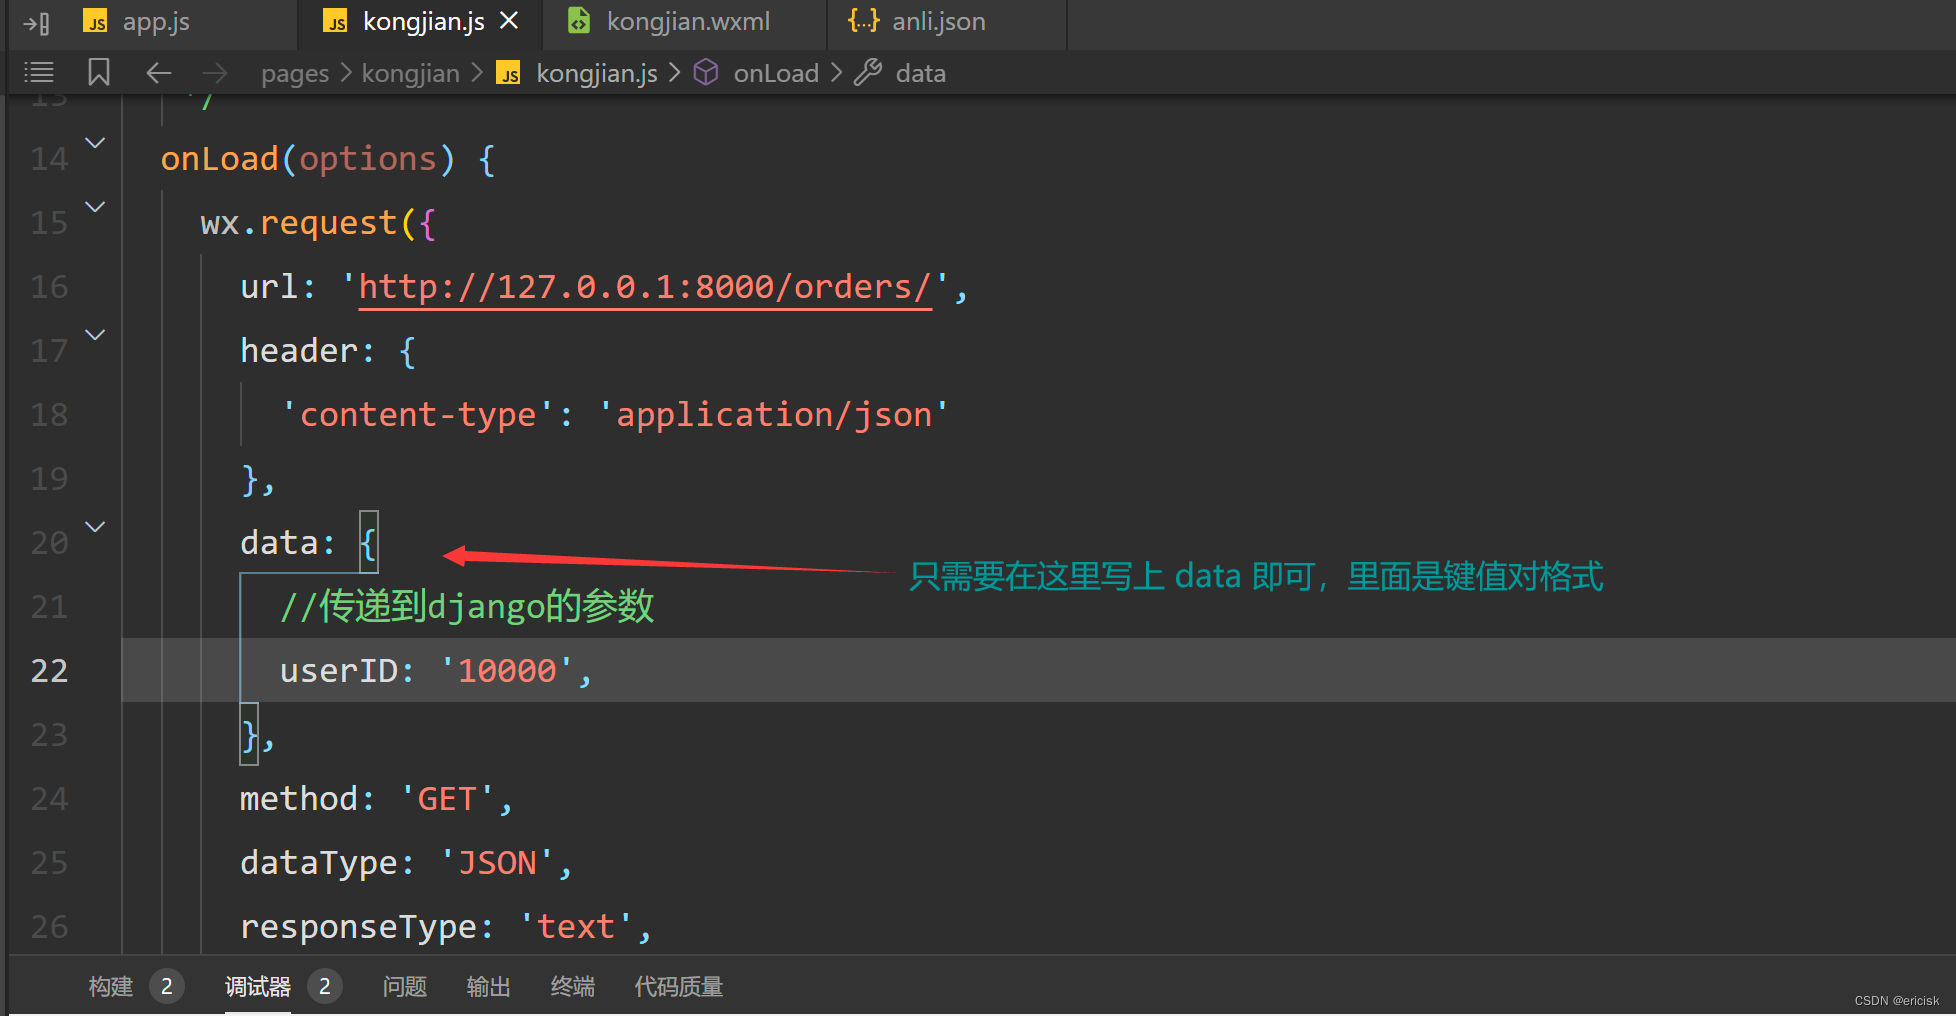1956x1016 pixels.
Task: Click the bookmark icon in the toolbar
Action: [97, 72]
